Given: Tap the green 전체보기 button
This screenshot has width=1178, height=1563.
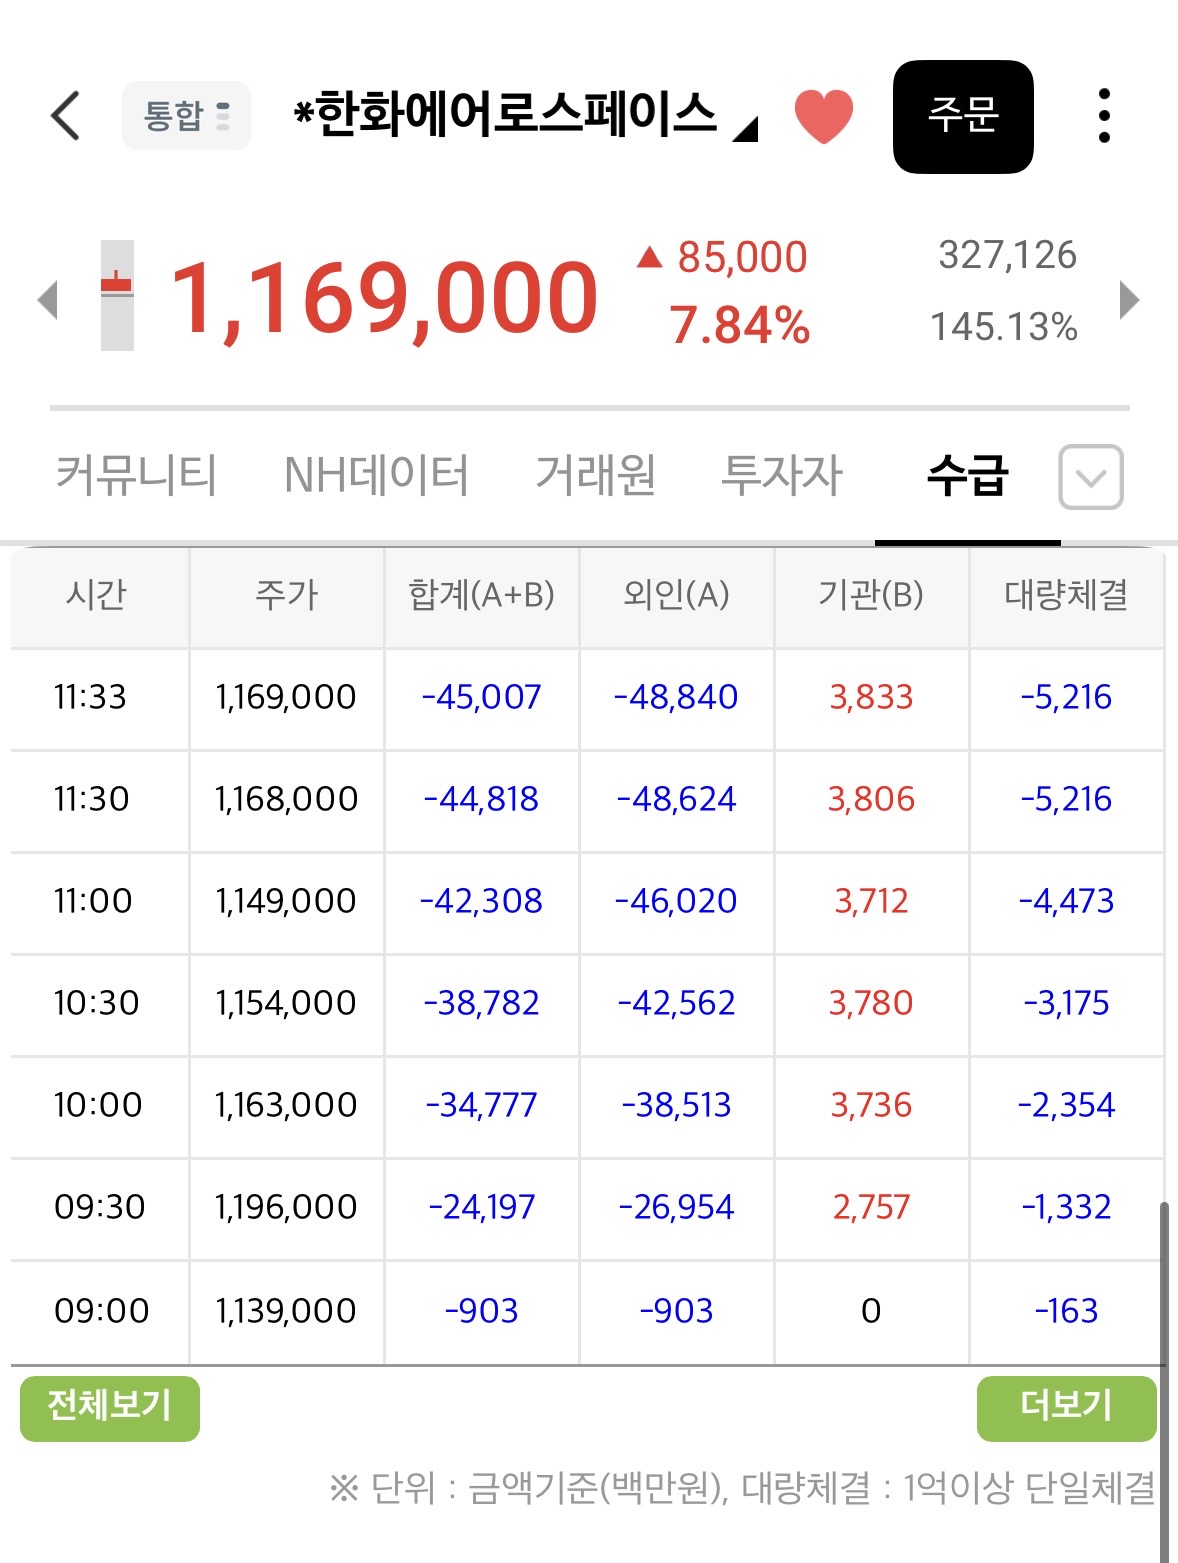Looking at the screenshot, I should (110, 1408).
